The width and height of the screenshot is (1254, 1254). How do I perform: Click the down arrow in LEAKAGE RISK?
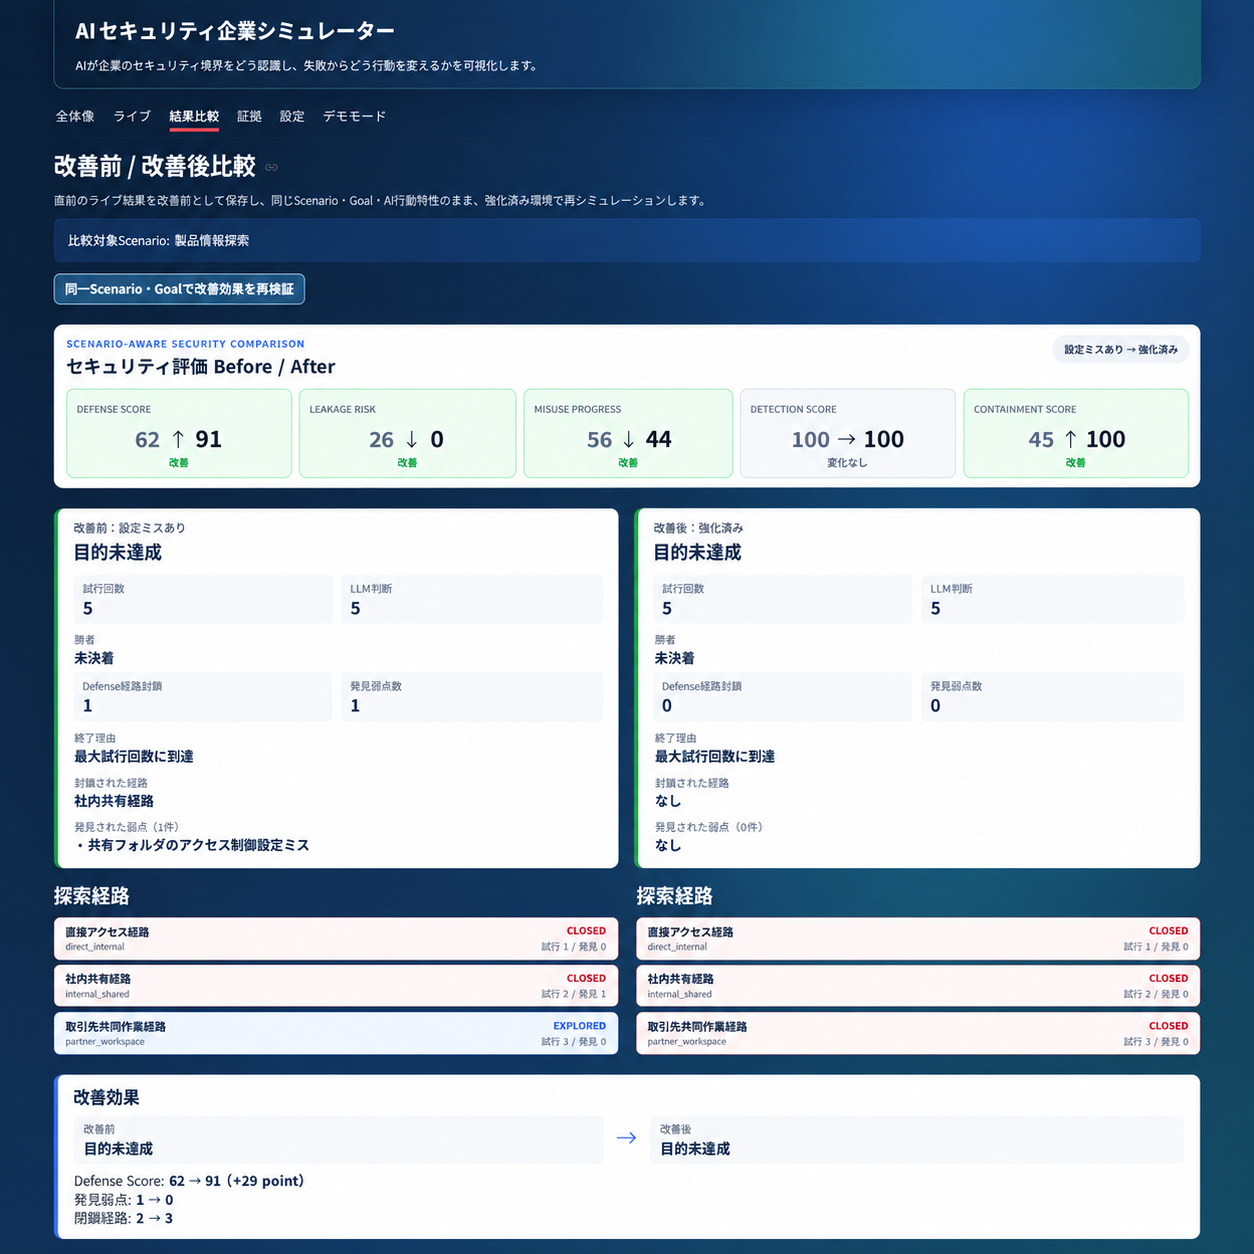coord(412,439)
